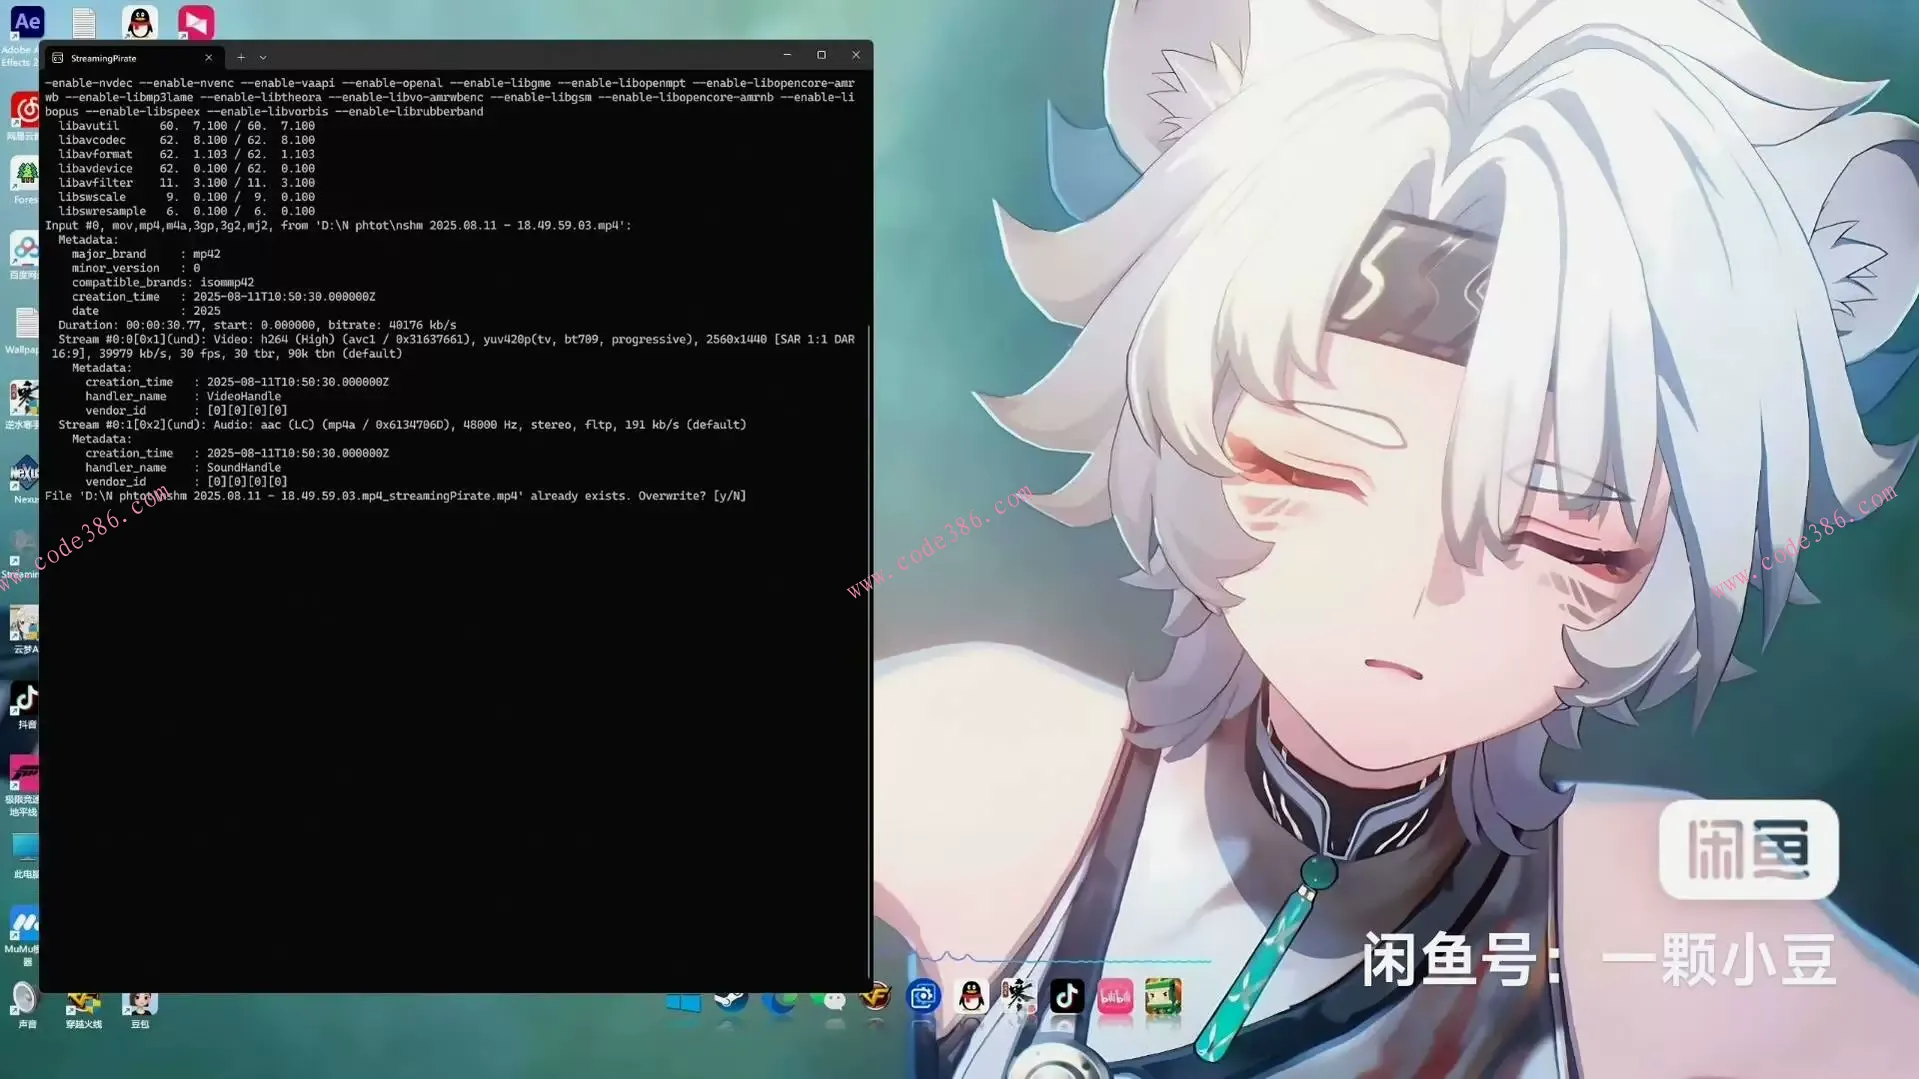Launch QQ penguin shortcut at top of desktop
The height and width of the screenshot is (1079, 1919).
click(x=140, y=22)
